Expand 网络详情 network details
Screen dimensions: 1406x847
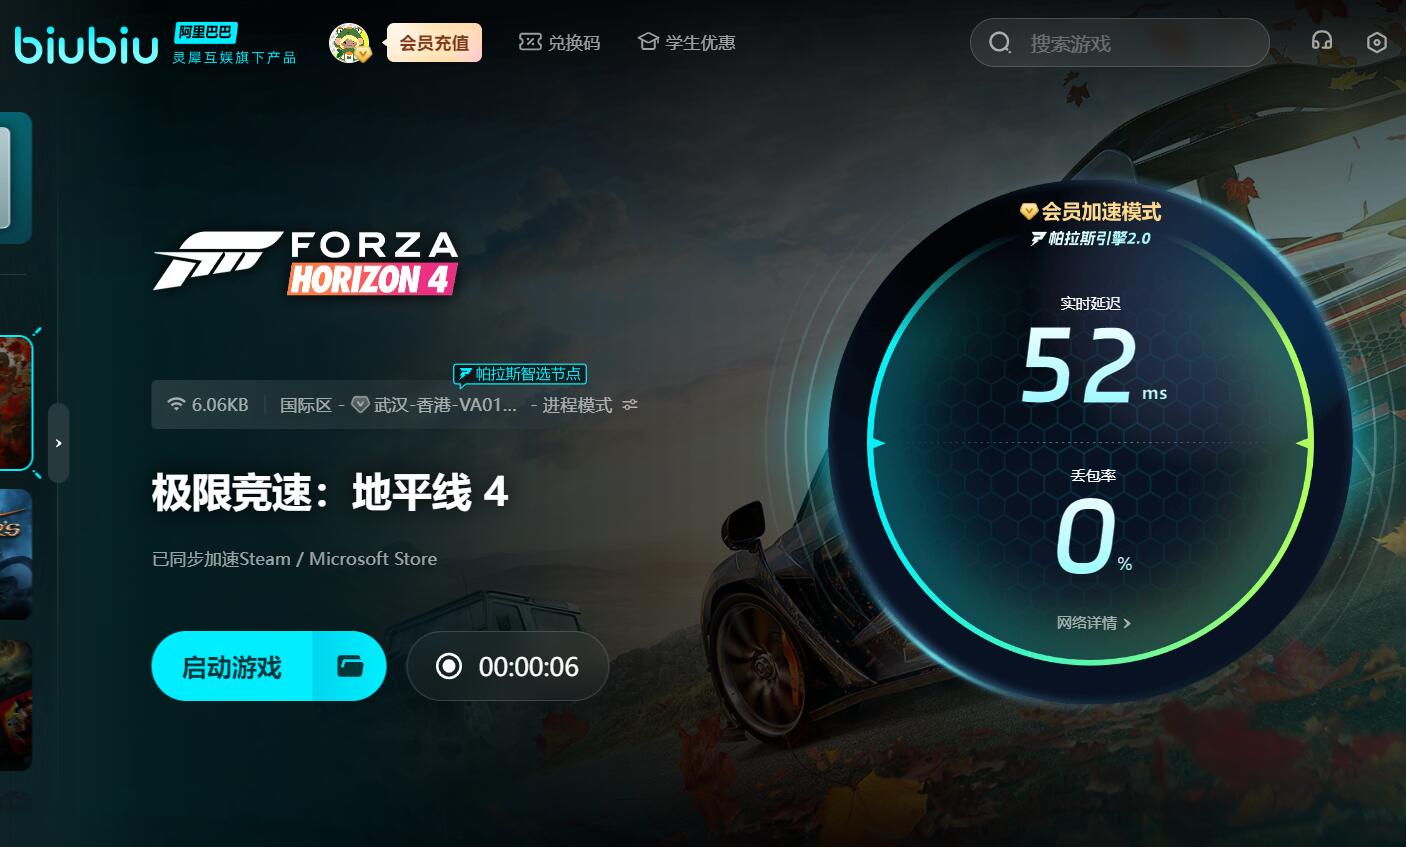pos(1093,623)
